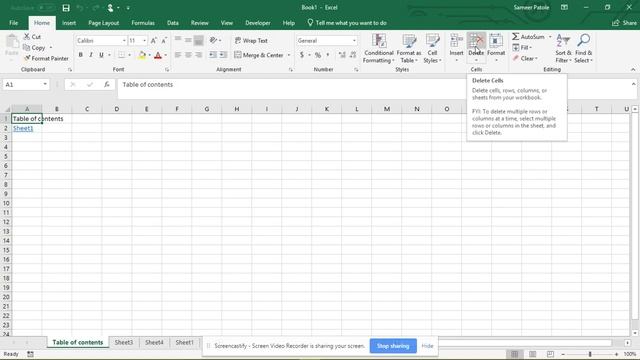
Task: Toggle align text right
Action: (x=199, y=55)
